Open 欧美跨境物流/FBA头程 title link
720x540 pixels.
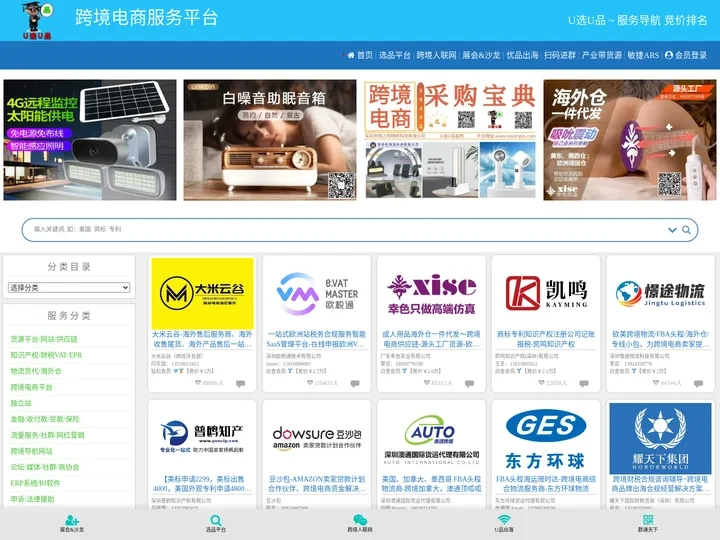pos(660,339)
